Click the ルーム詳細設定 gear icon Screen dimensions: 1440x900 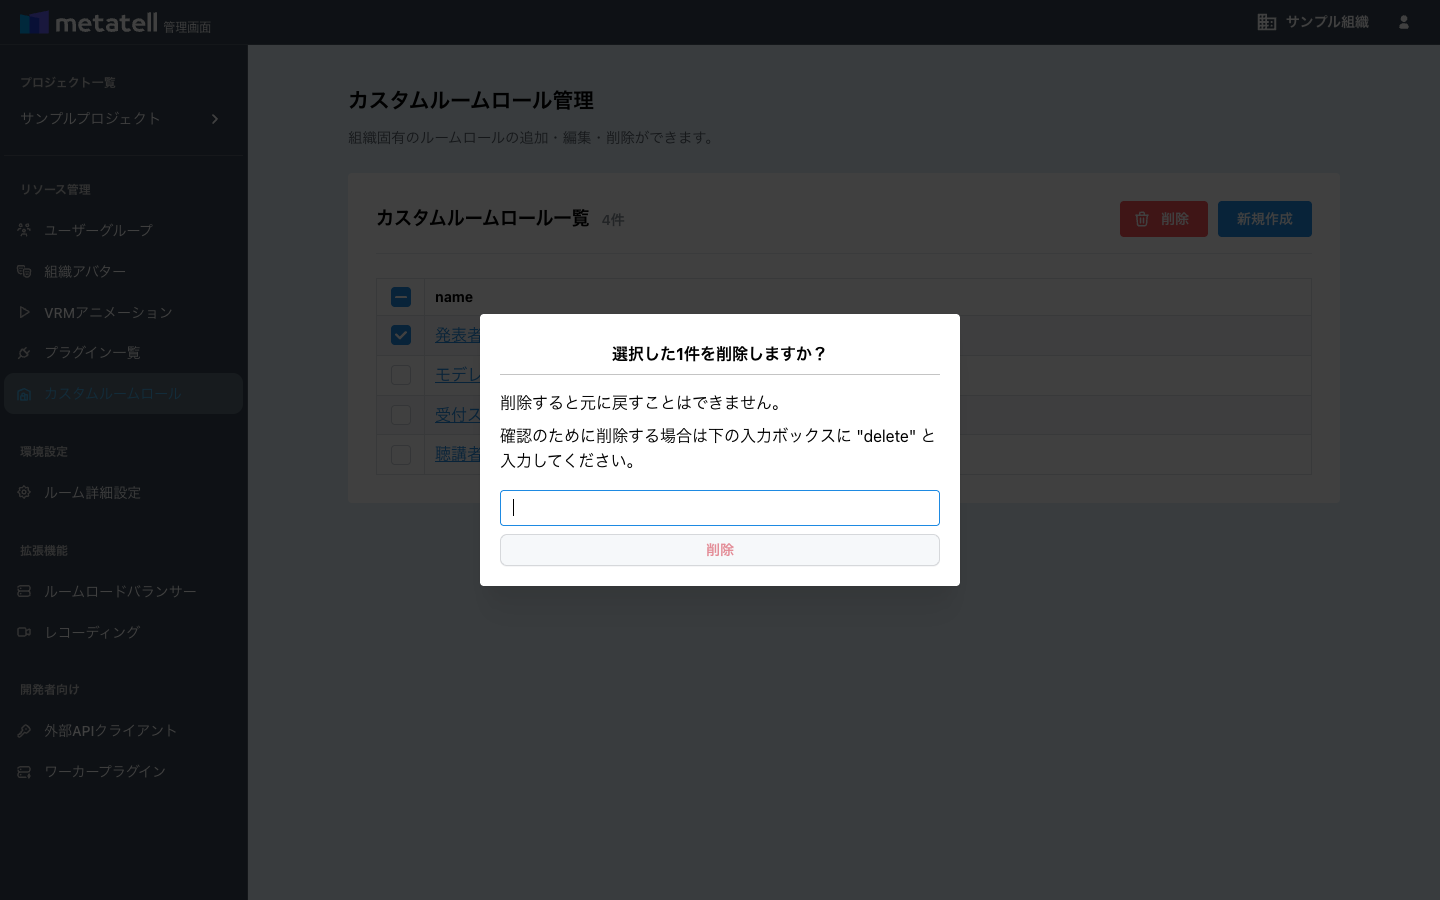pos(24,492)
